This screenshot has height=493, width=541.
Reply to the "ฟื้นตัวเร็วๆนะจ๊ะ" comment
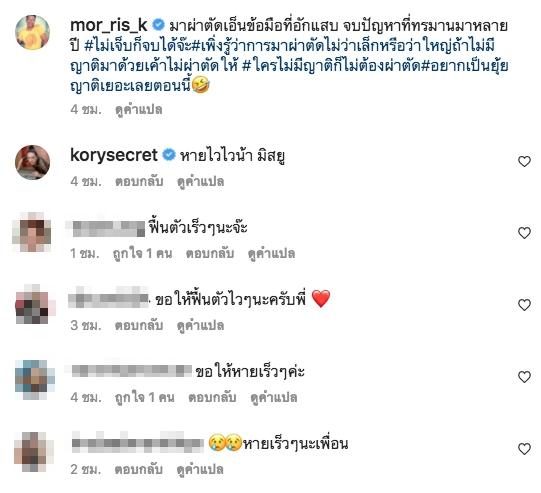pos(210,254)
